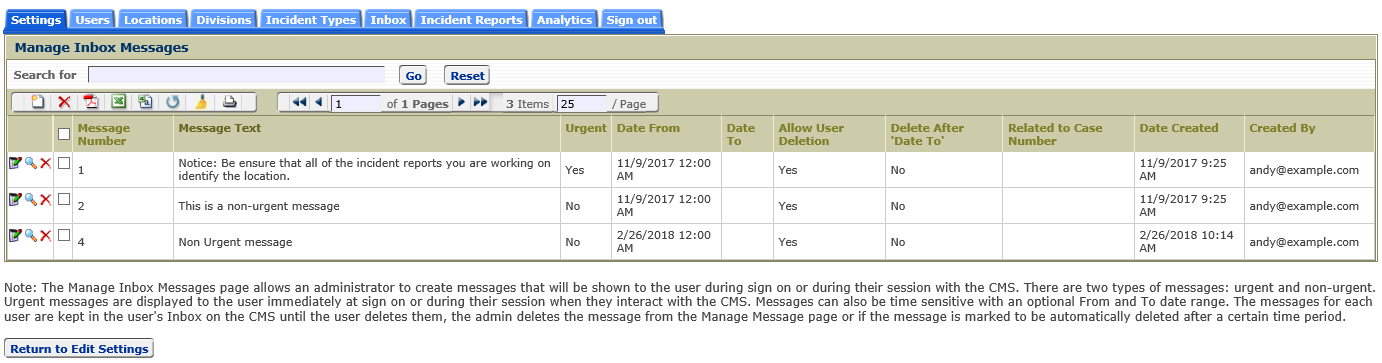
Task: Click the magnifier view icon for message 2
Action: (30, 199)
